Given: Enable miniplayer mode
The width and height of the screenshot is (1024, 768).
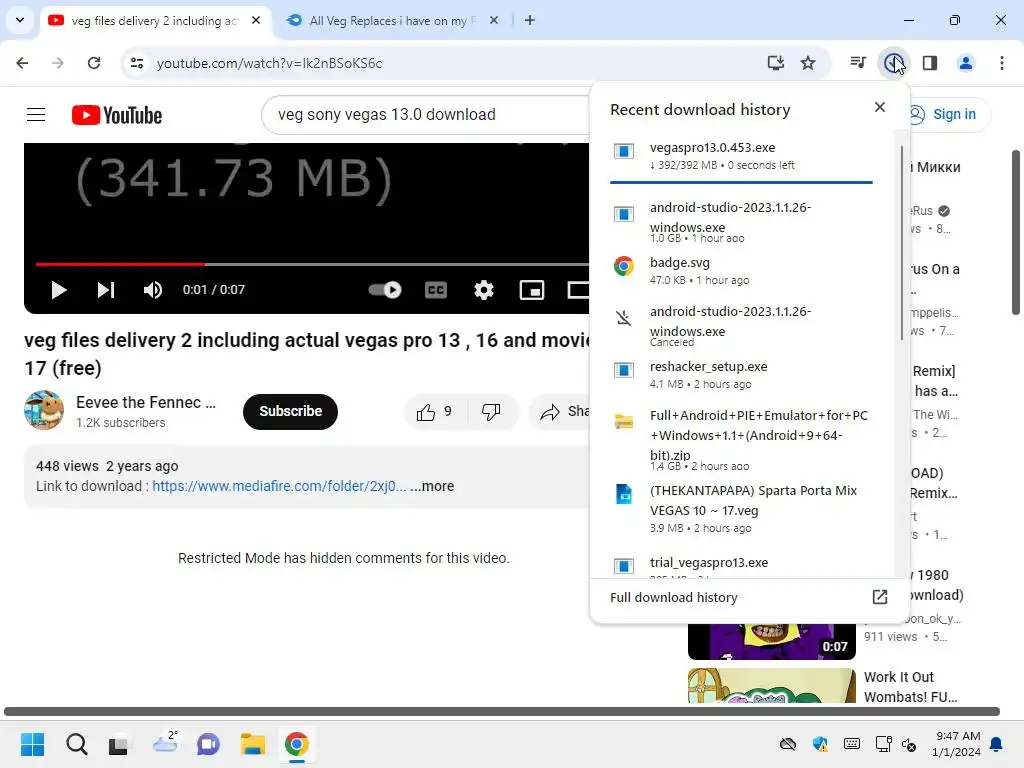Looking at the screenshot, I should tap(532, 289).
